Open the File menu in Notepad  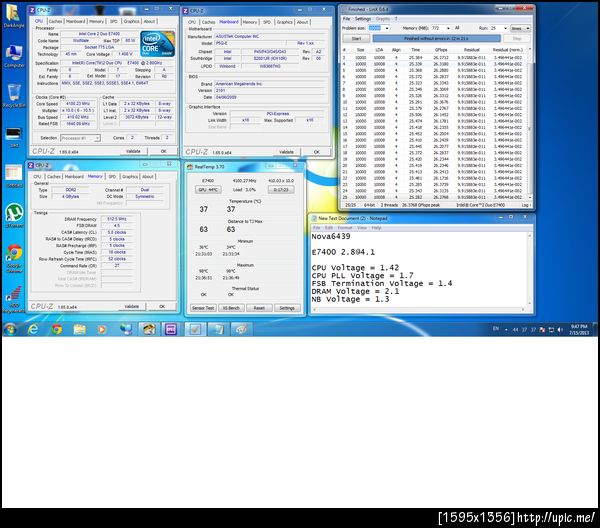point(316,228)
